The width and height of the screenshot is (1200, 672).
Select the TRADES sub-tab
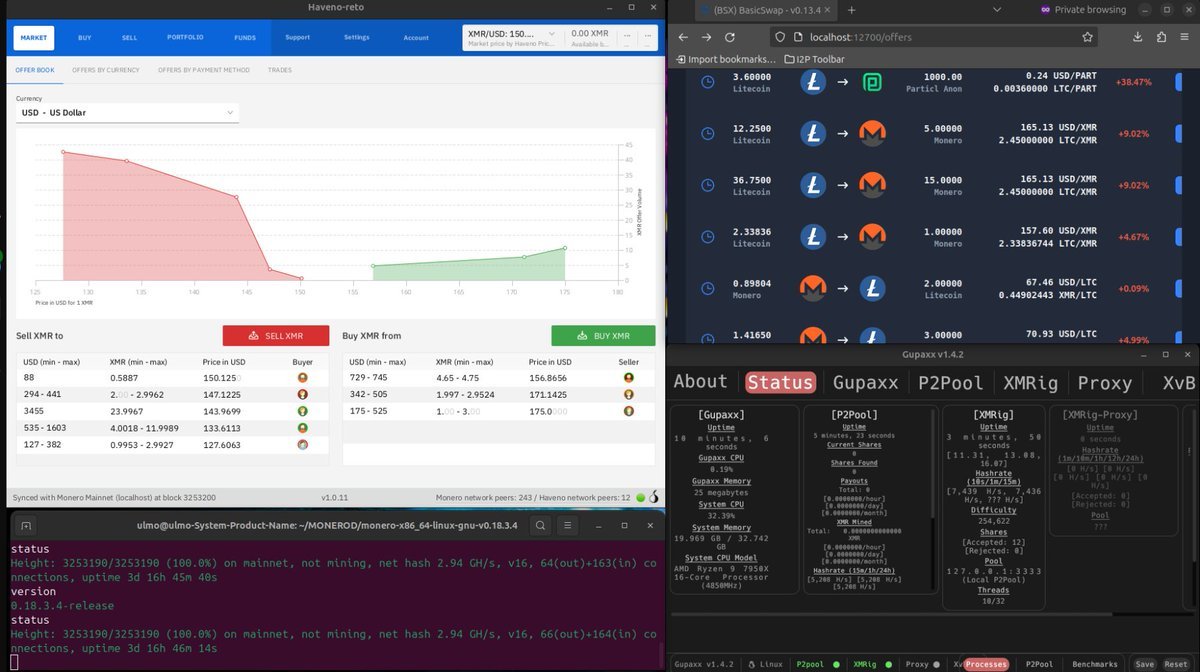(280, 70)
